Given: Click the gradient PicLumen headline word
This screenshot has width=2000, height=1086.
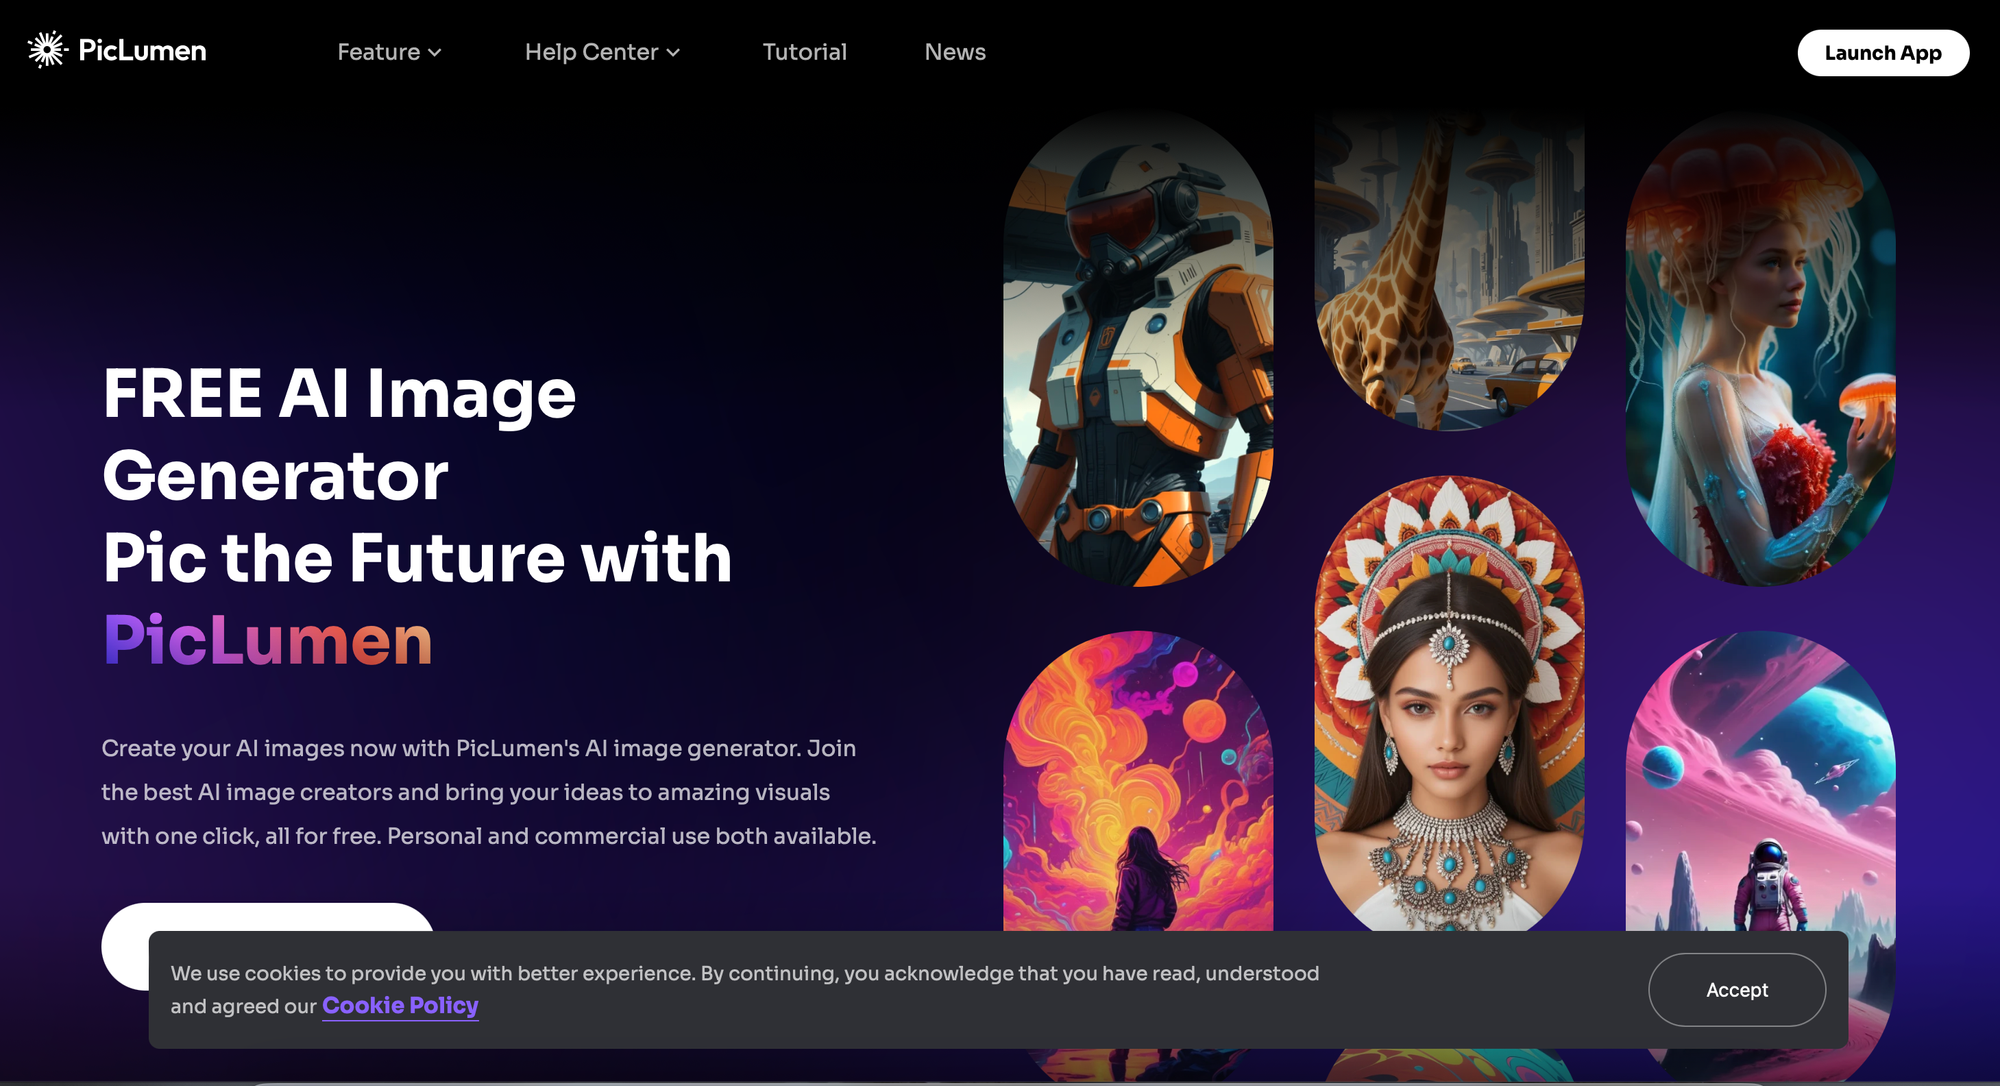Looking at the screenshot, I should point(268,640).
